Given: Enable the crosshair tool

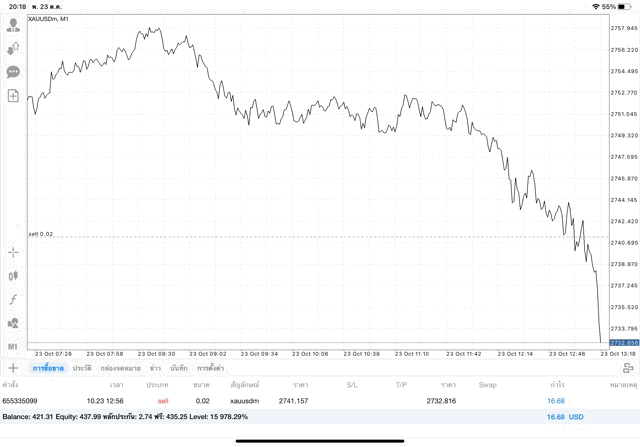Looking at the screenshot, I should (13, 252).
